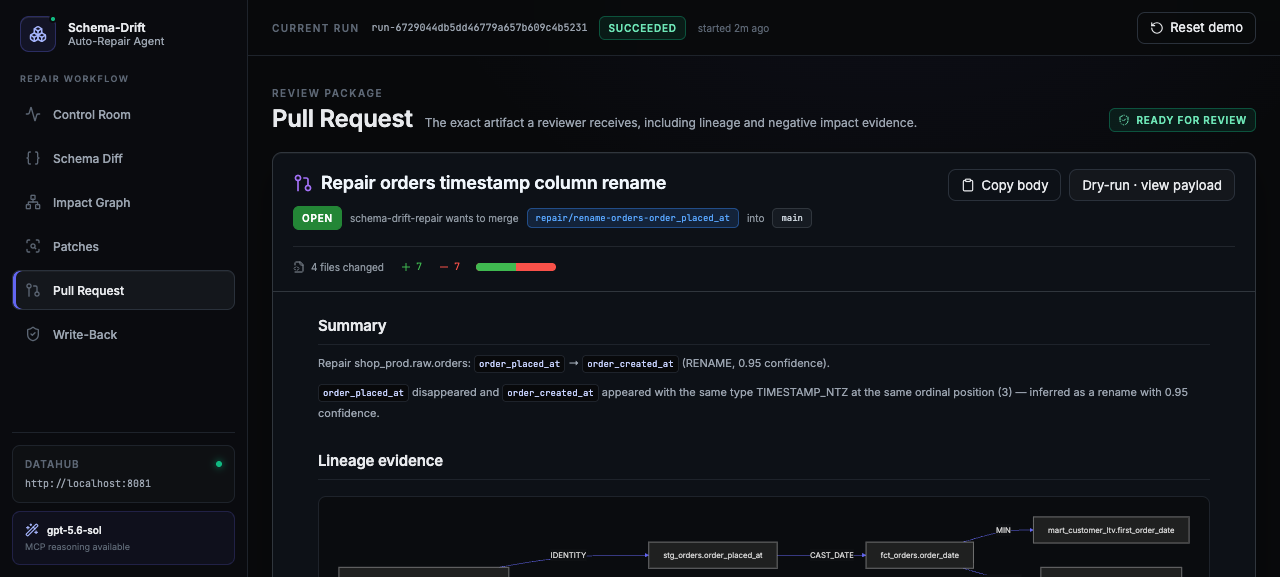Click Reset demo button
Screen dimensions: 1280x577
(1196, 28)
